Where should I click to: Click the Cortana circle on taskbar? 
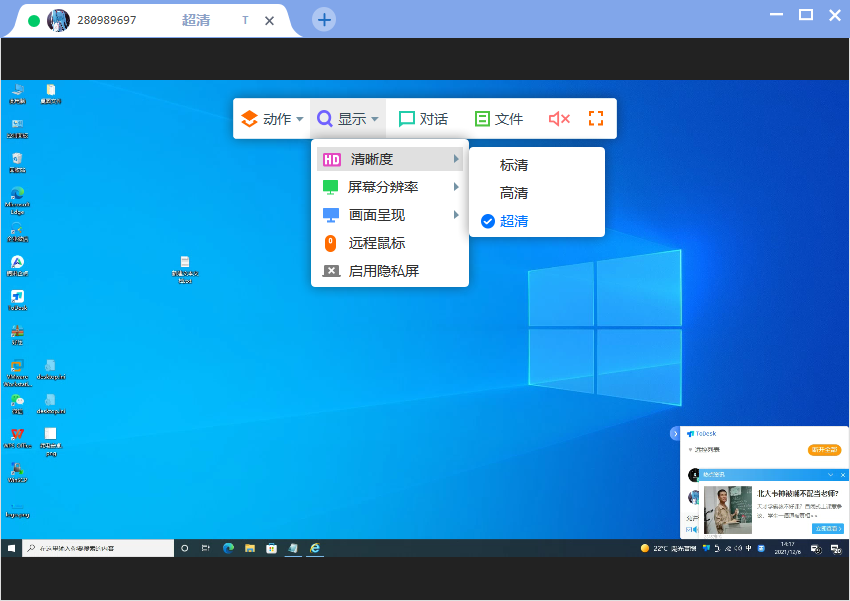[184, 548]
